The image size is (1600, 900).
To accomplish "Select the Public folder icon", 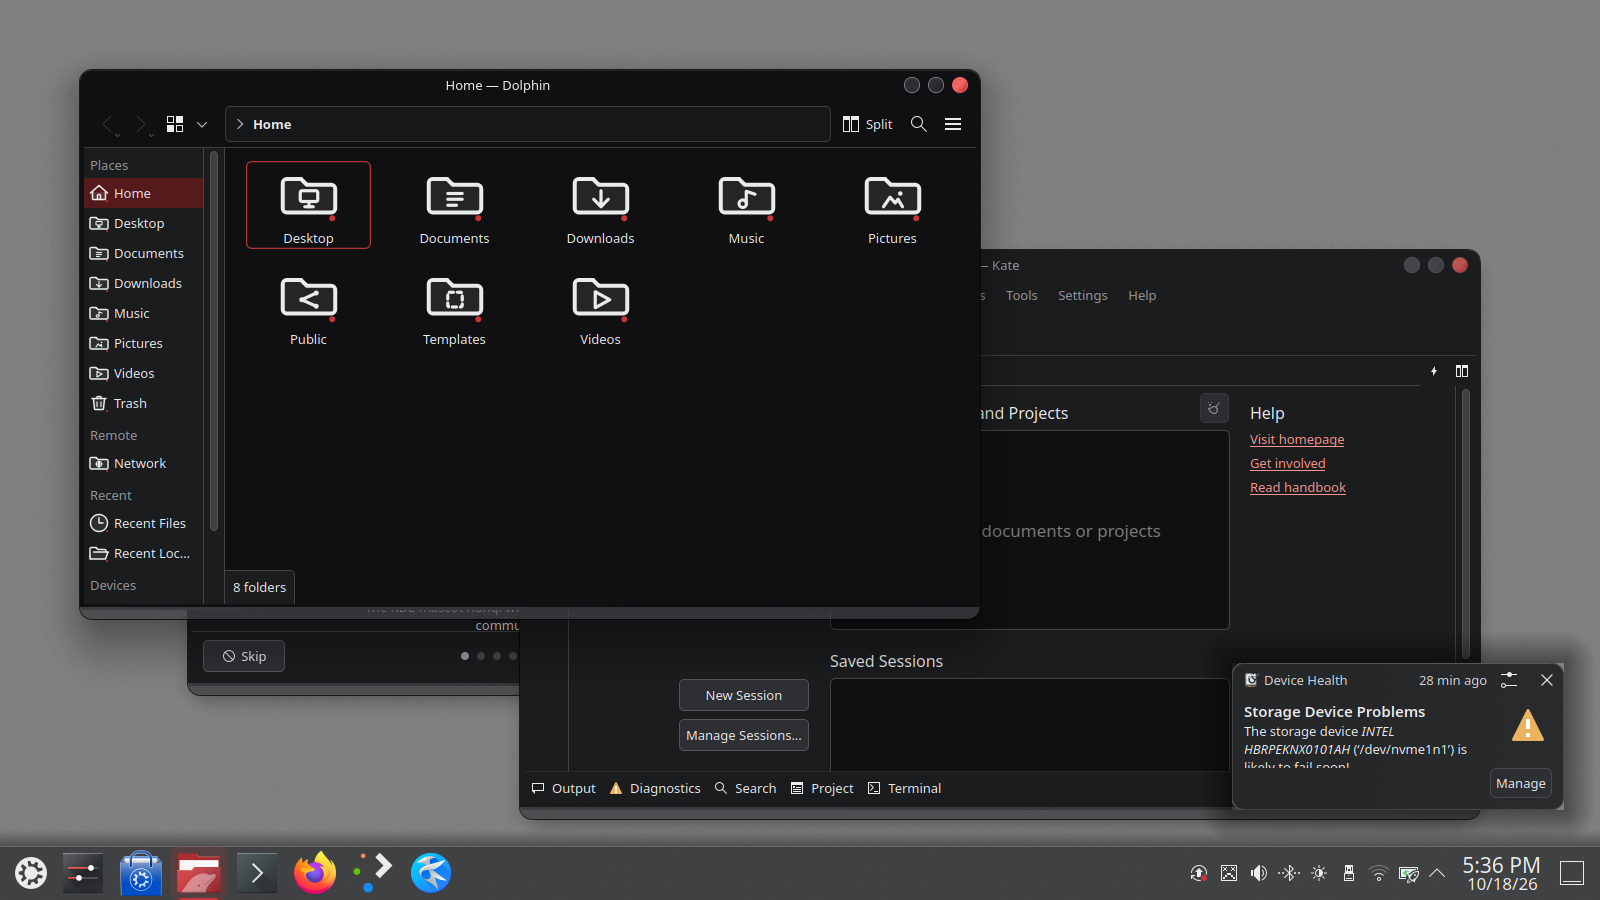I will tap(309, 298).
